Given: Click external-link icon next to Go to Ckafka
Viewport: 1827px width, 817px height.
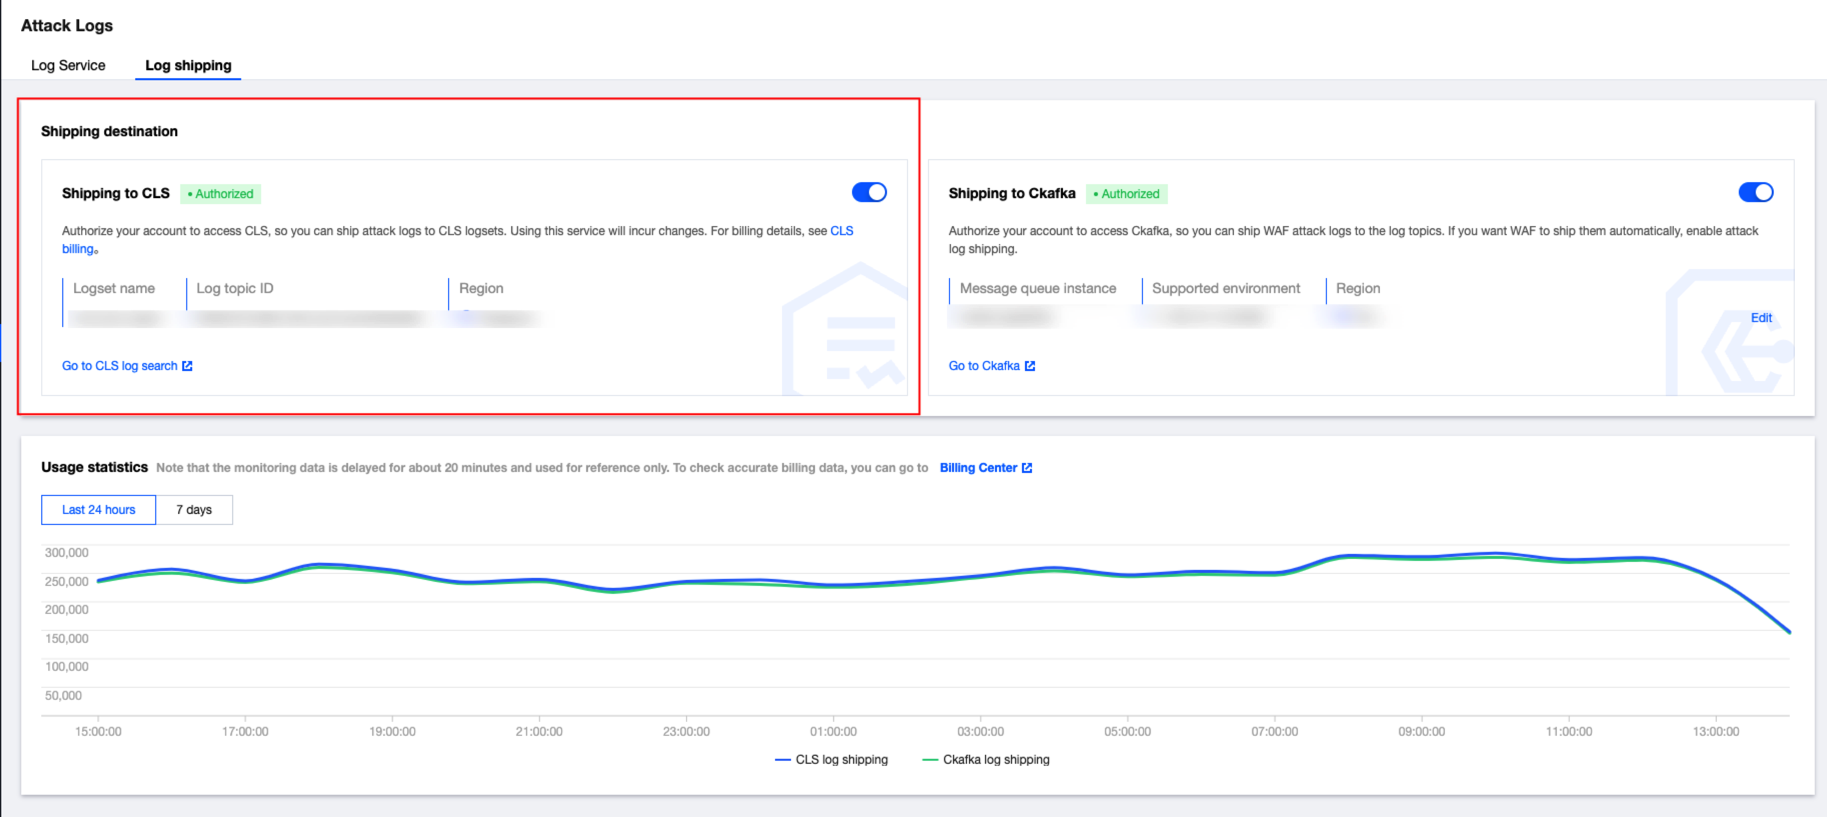Looking at the screenshot, I should click(x=1030, y=366).
